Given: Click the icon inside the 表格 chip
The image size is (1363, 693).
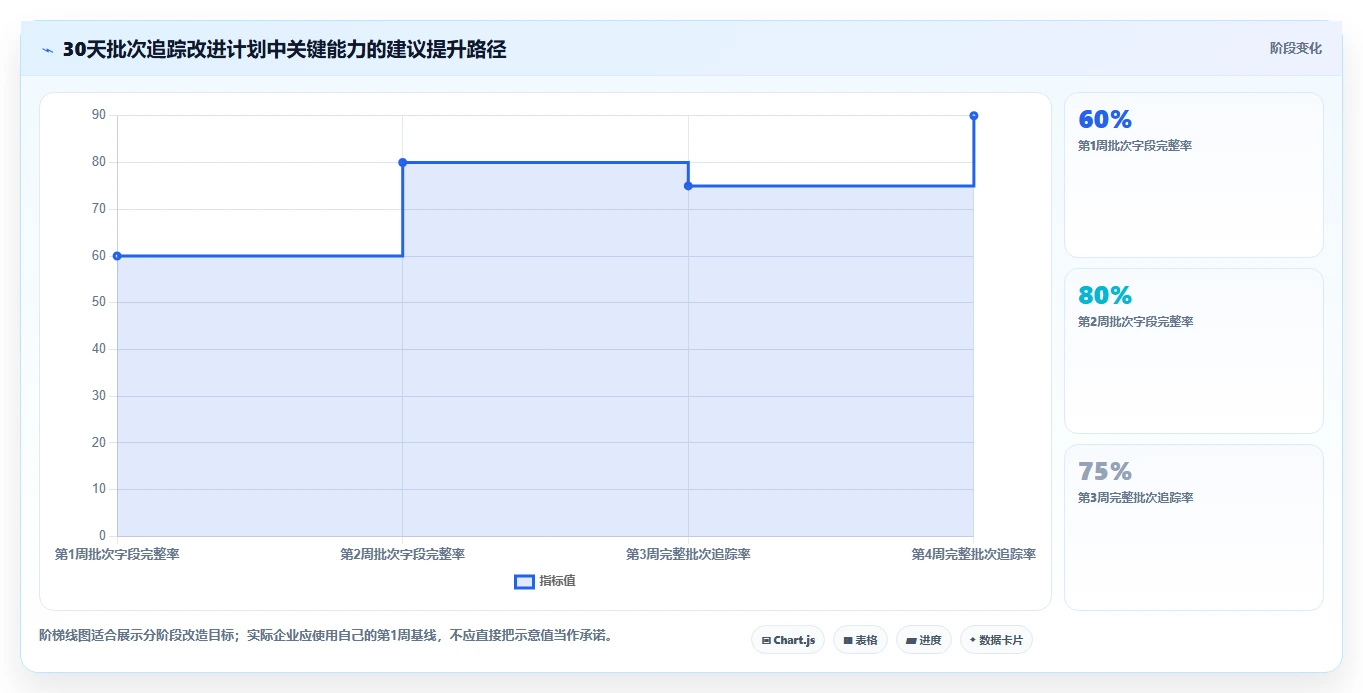Looking at the screenshot, I should [848, 640].
